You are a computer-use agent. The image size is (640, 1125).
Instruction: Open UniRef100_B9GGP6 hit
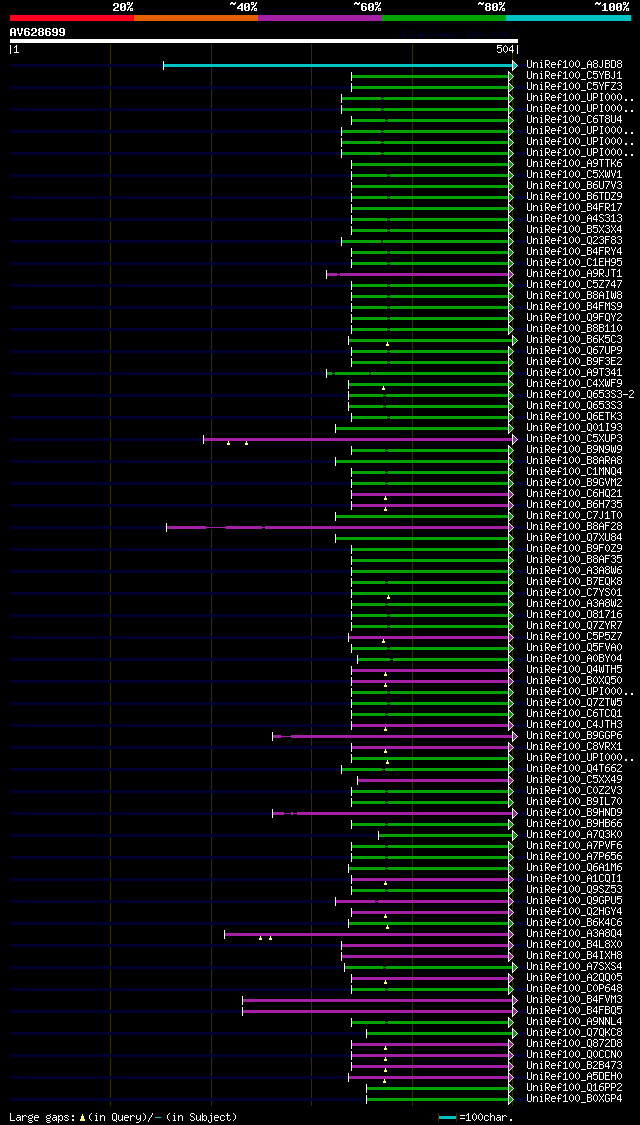pyautogui.click(x=574, y=735)
